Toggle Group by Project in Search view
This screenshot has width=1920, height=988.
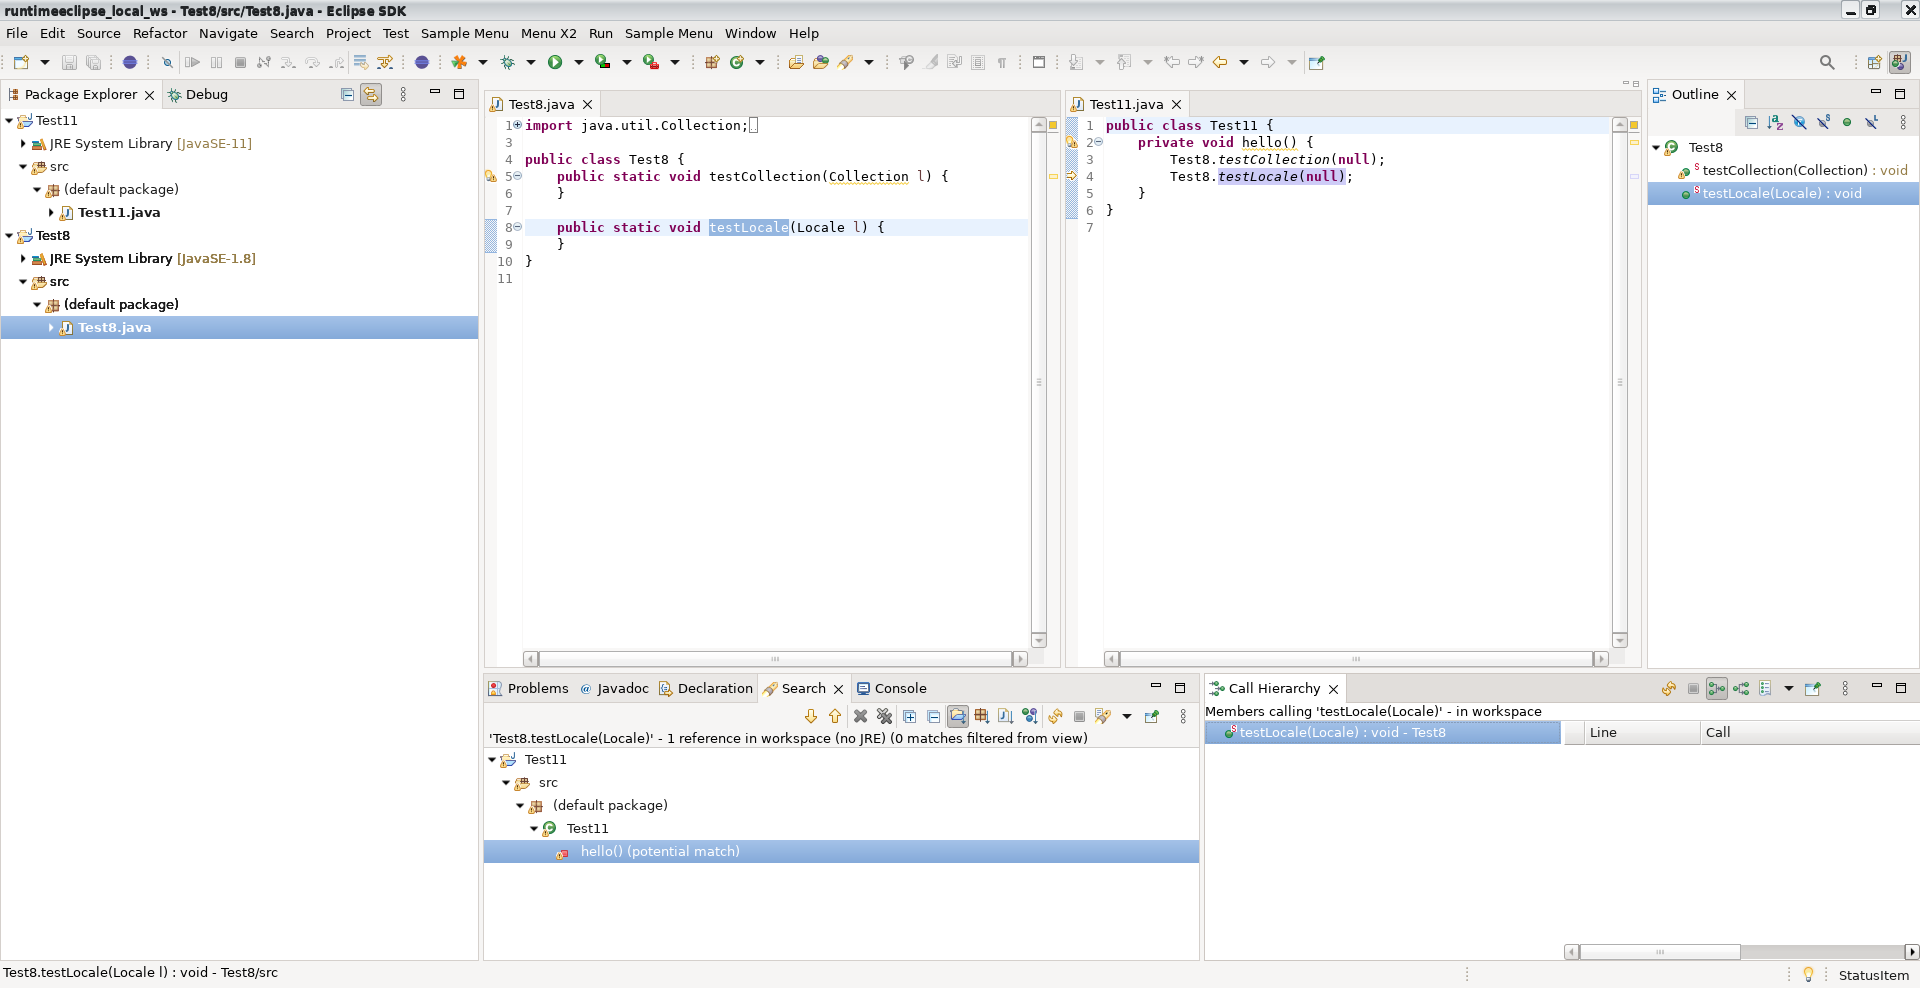point(958,716)
